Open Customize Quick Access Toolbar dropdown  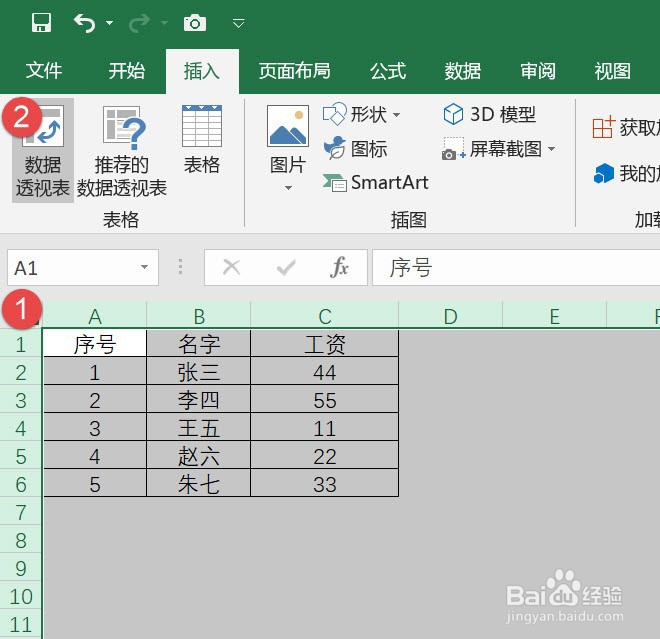(x=239, y=23)
